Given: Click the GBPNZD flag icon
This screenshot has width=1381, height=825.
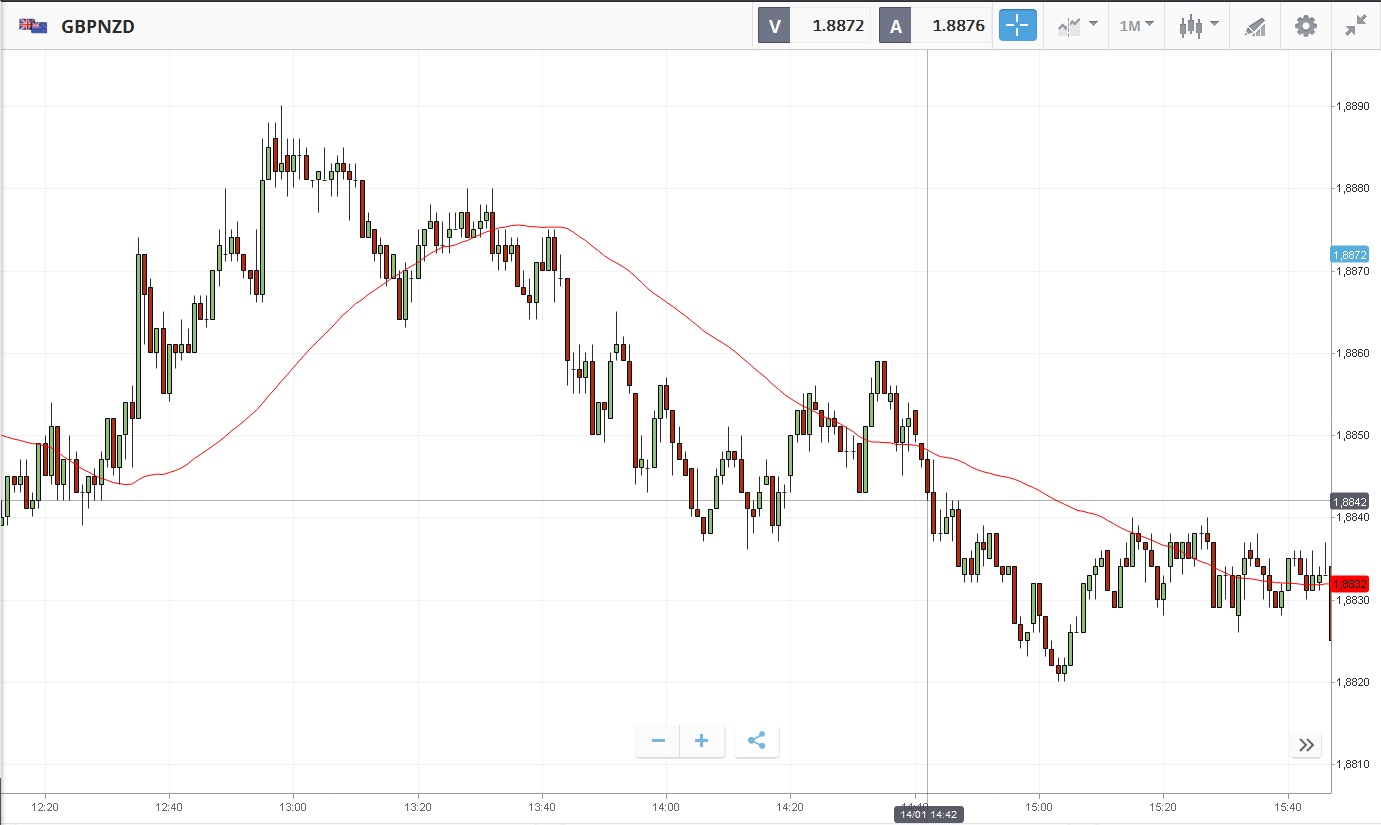Looking at the screenshot, I should tap(32, 26).
